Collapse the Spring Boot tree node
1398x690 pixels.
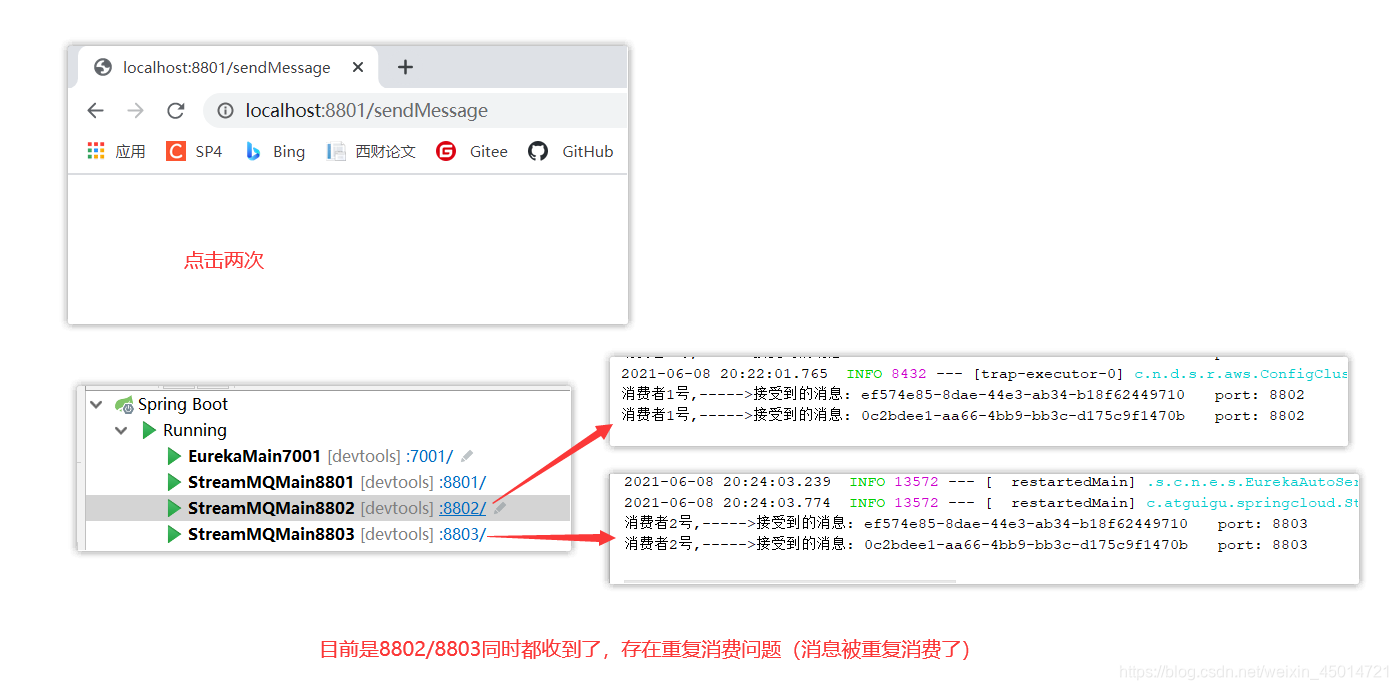click(96, 404)
